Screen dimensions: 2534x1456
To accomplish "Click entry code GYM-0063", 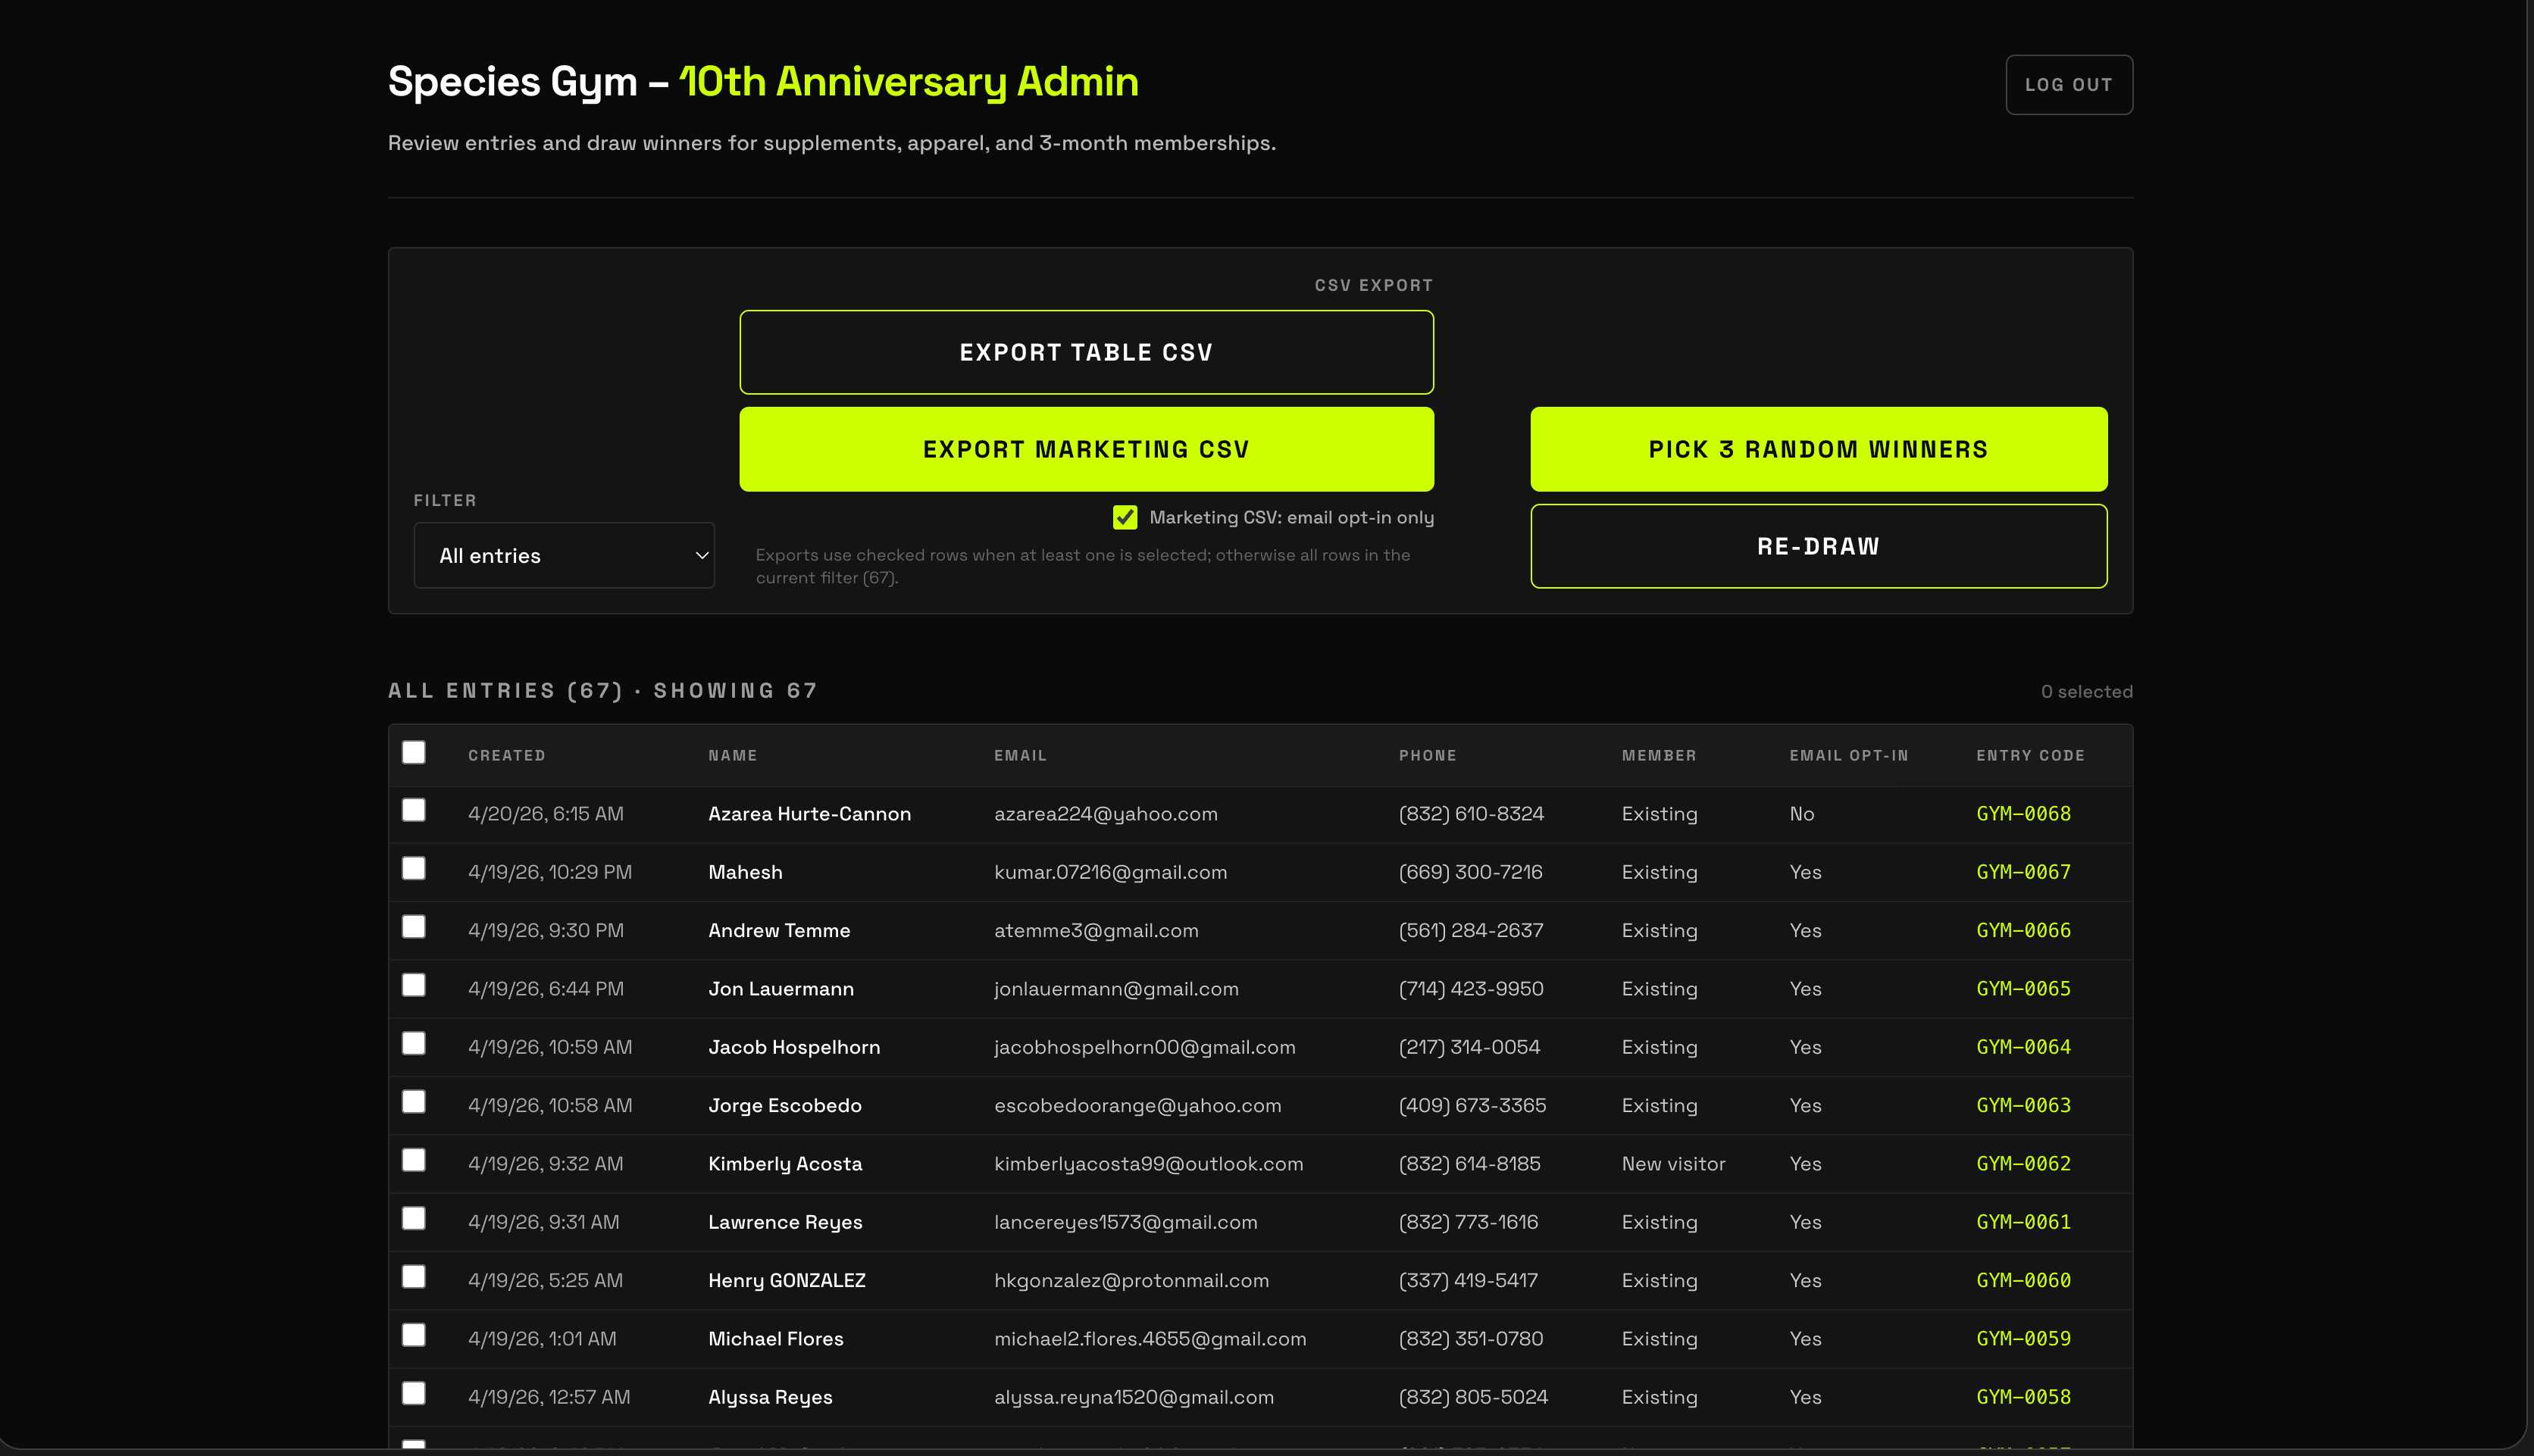I will pos(2023,1105).
